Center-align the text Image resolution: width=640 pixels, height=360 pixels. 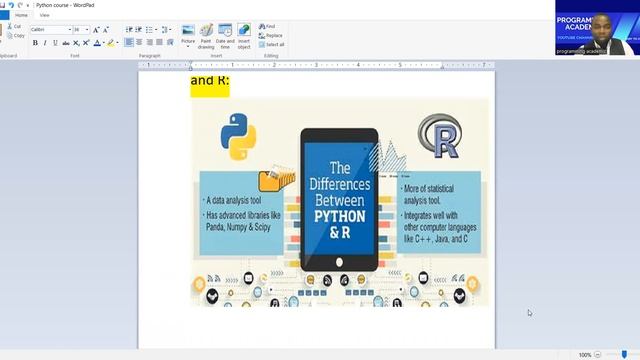click(139, 42)
